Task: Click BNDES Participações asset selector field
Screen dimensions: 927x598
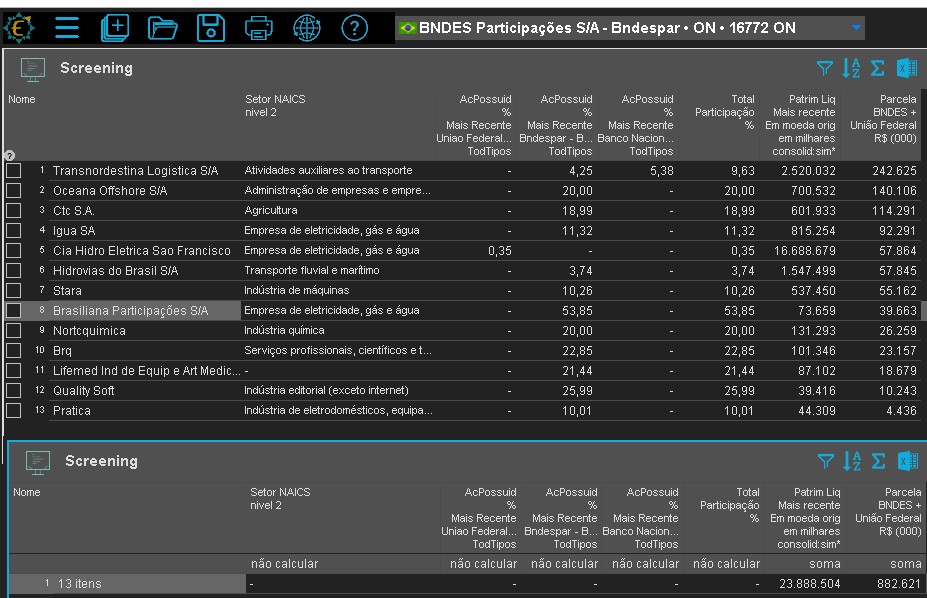Action: click(630, 28)
